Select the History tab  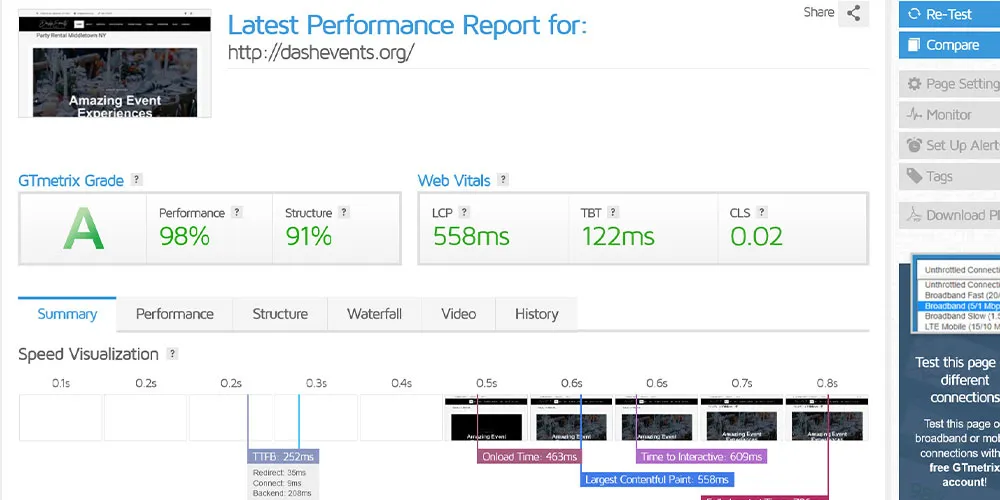click(536, 314)
